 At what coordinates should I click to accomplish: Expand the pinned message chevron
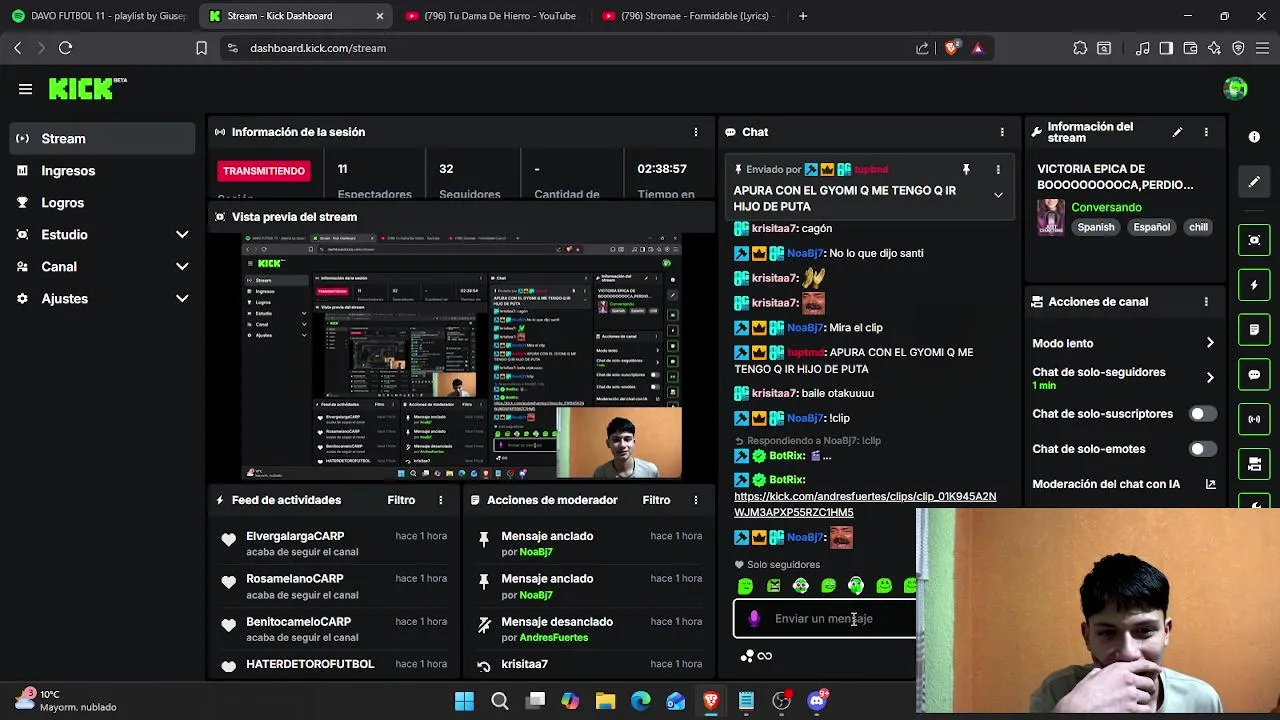click(x=998, y=196)
